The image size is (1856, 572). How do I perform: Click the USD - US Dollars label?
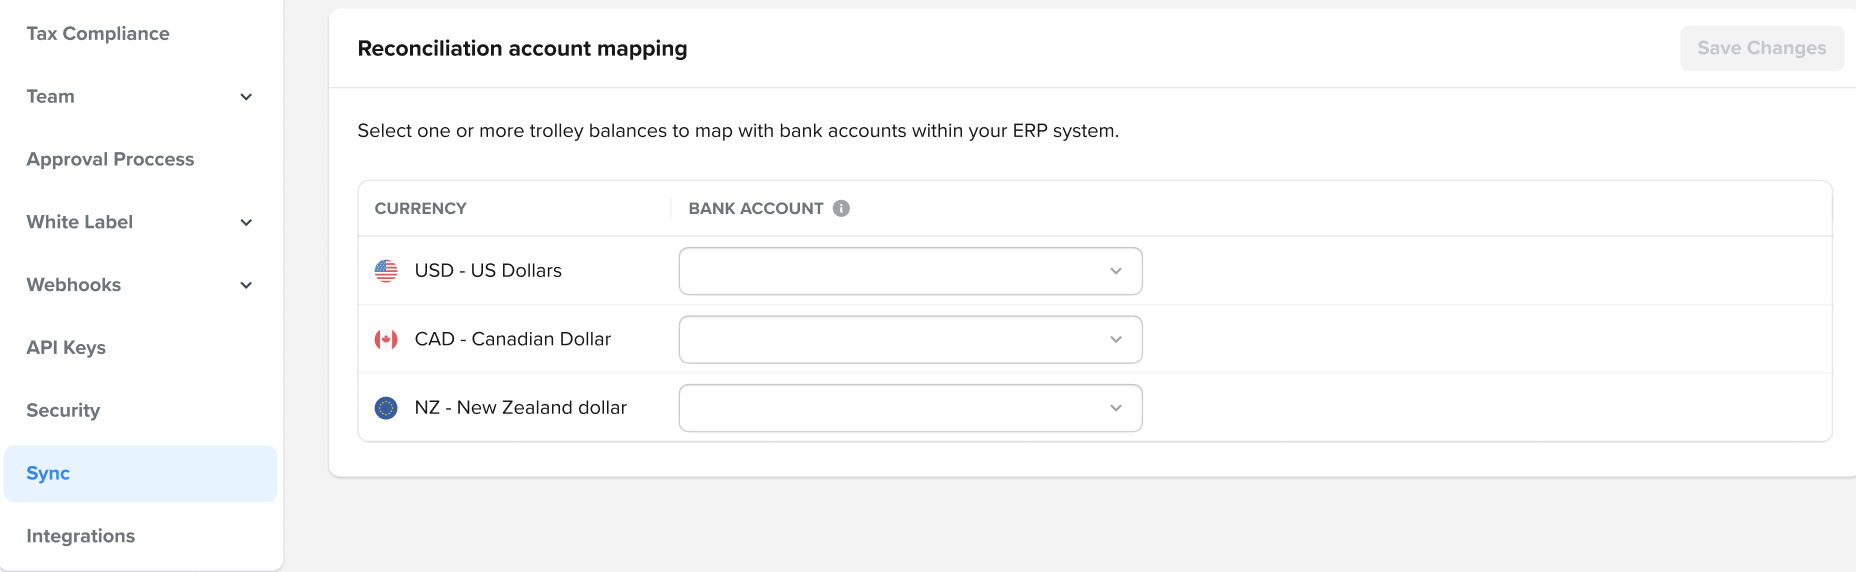488,271
